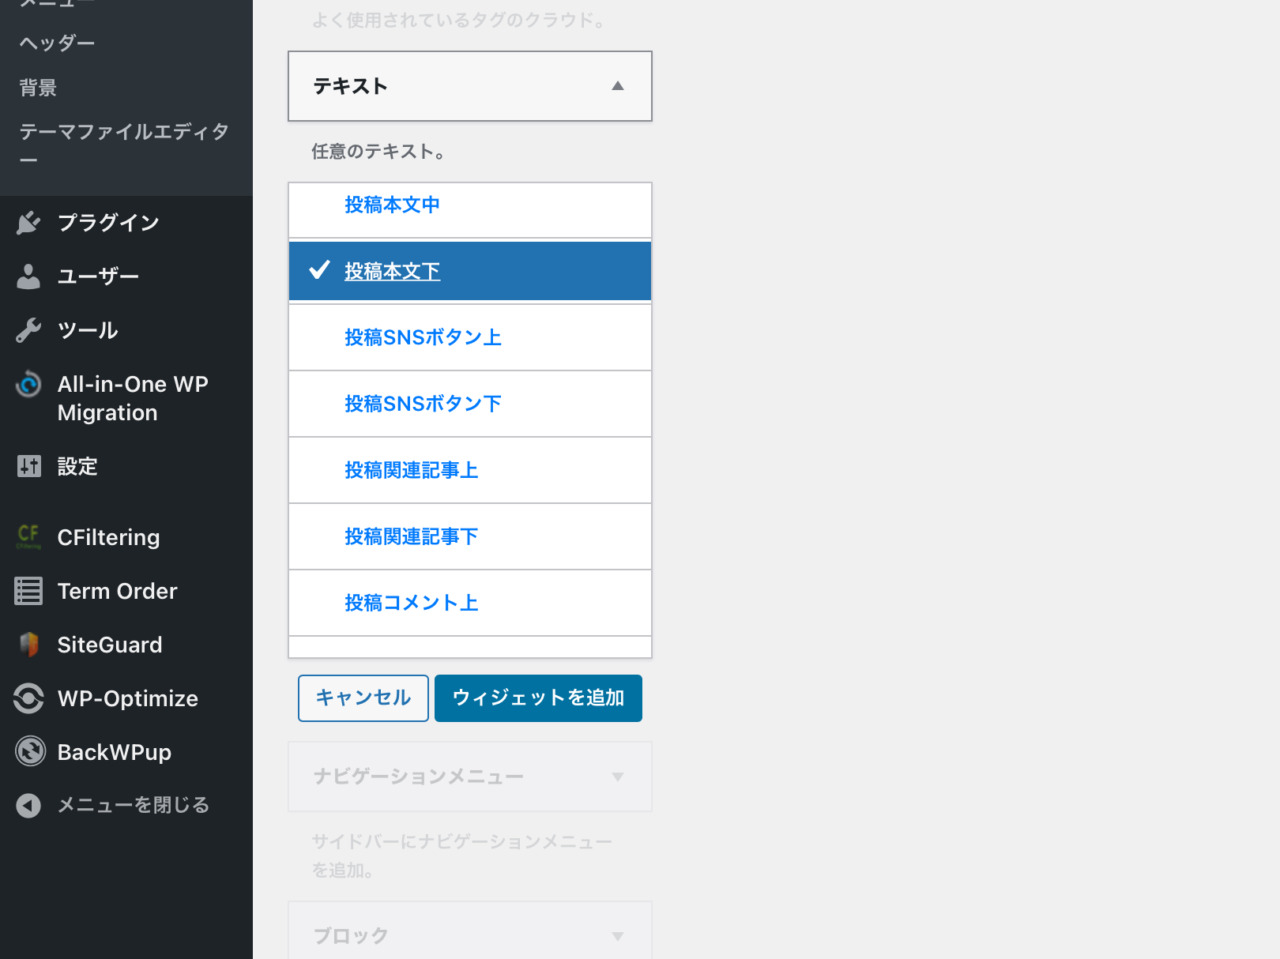Image resolution: width=1280 pixels, height=959 pixels.
Task: Select the 投稿本文中 widget area
Action: coord(392,204)
